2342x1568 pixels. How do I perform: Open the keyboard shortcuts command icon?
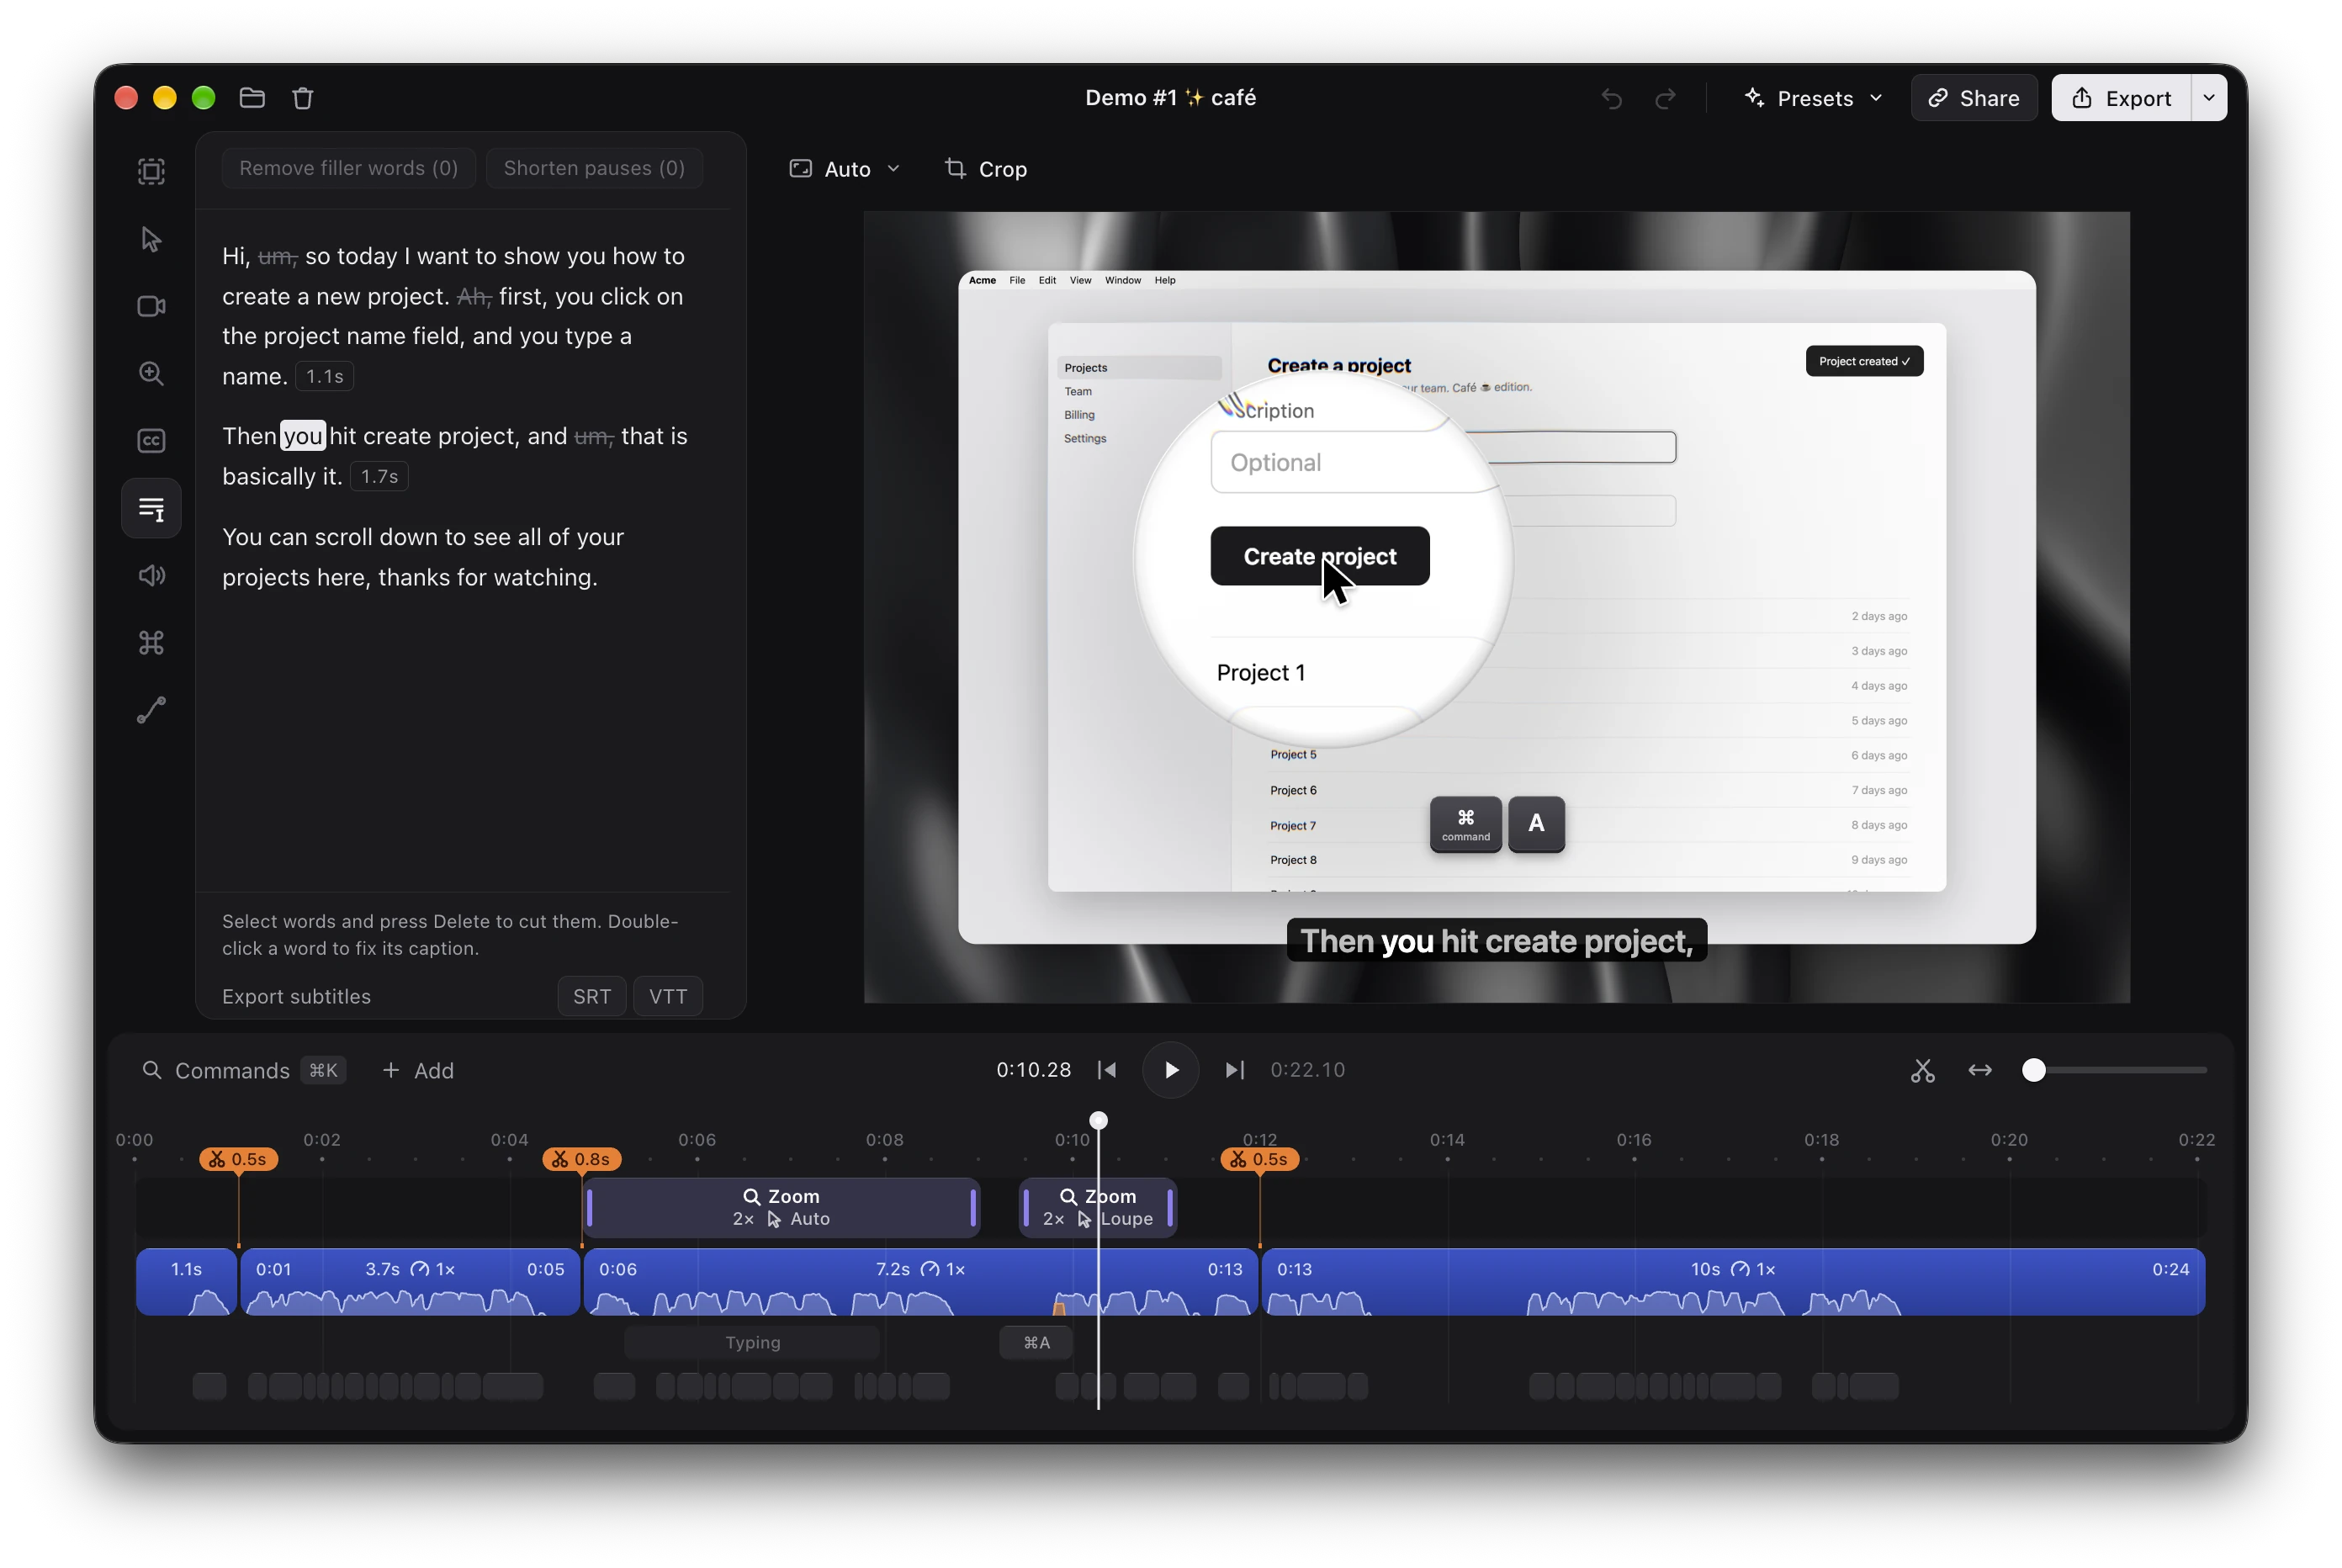tap(151, 642)
